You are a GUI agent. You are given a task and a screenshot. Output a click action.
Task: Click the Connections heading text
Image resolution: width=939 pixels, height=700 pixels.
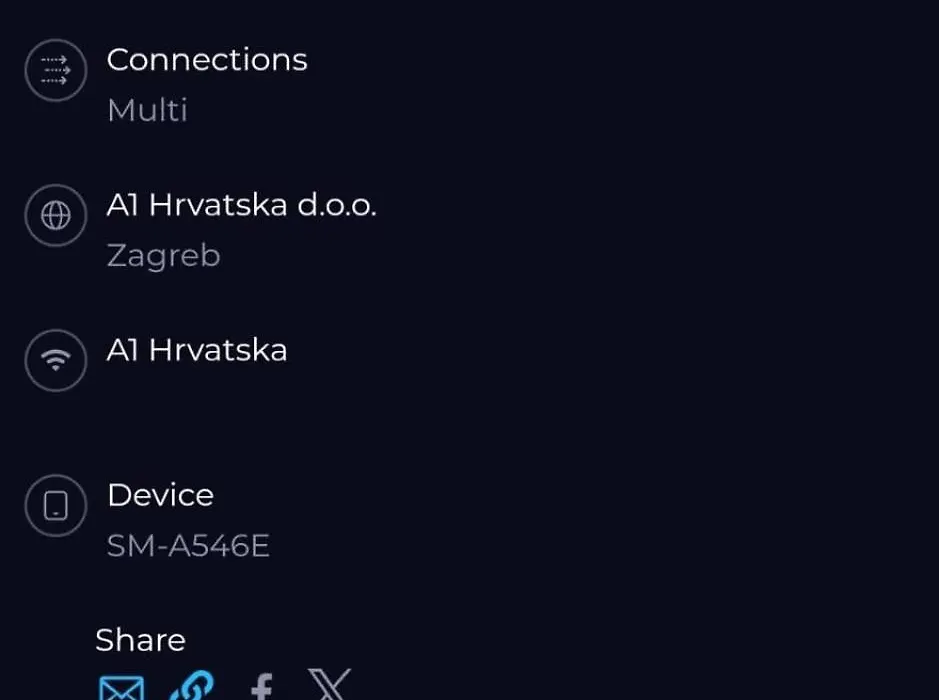(207, 60)
